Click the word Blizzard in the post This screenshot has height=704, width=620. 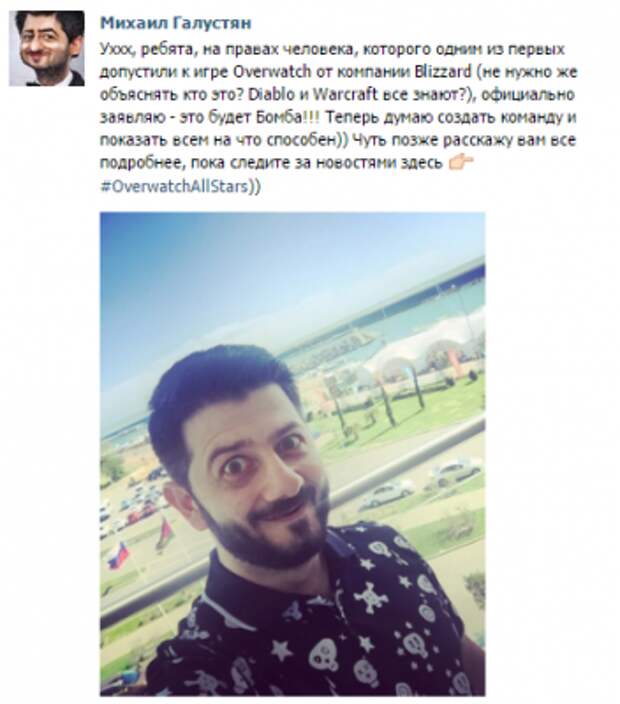443,71
